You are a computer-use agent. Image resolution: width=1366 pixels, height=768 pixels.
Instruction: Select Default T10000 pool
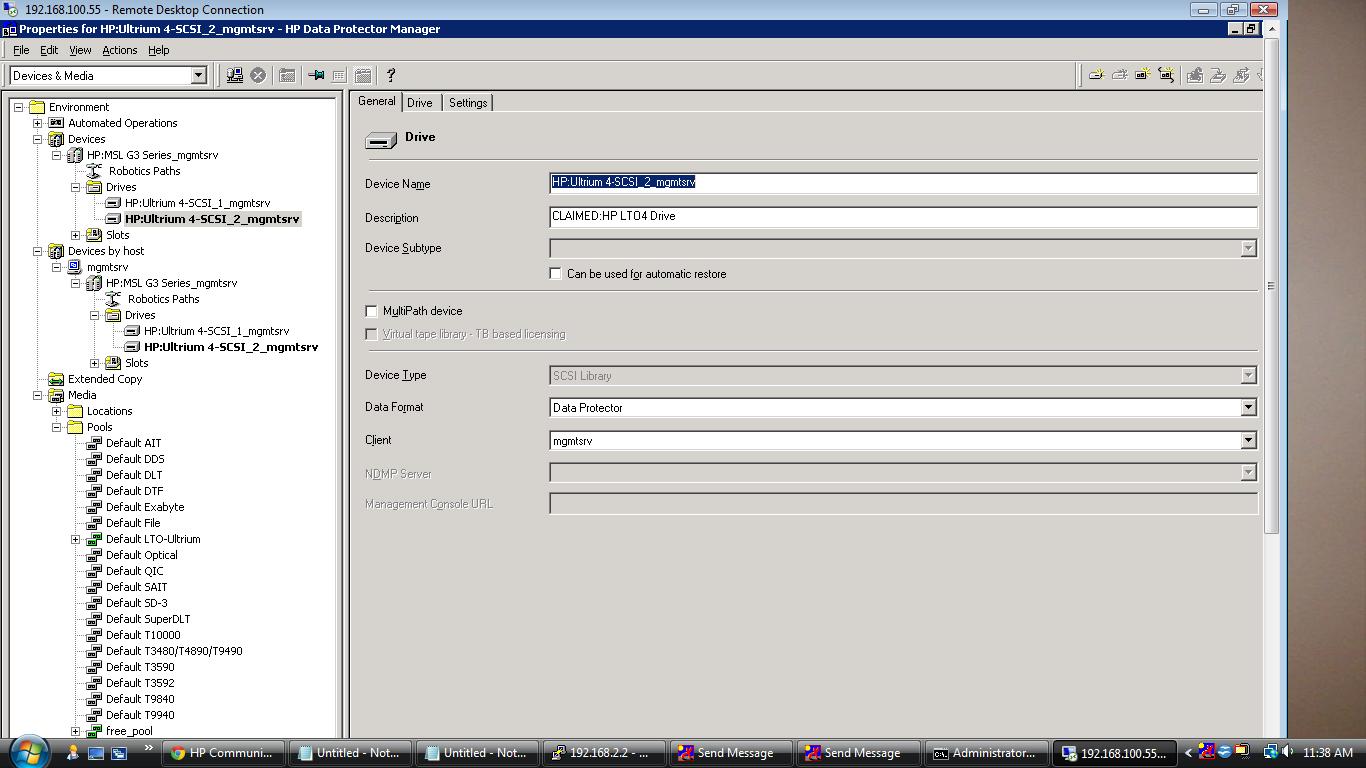coord(143,635)
